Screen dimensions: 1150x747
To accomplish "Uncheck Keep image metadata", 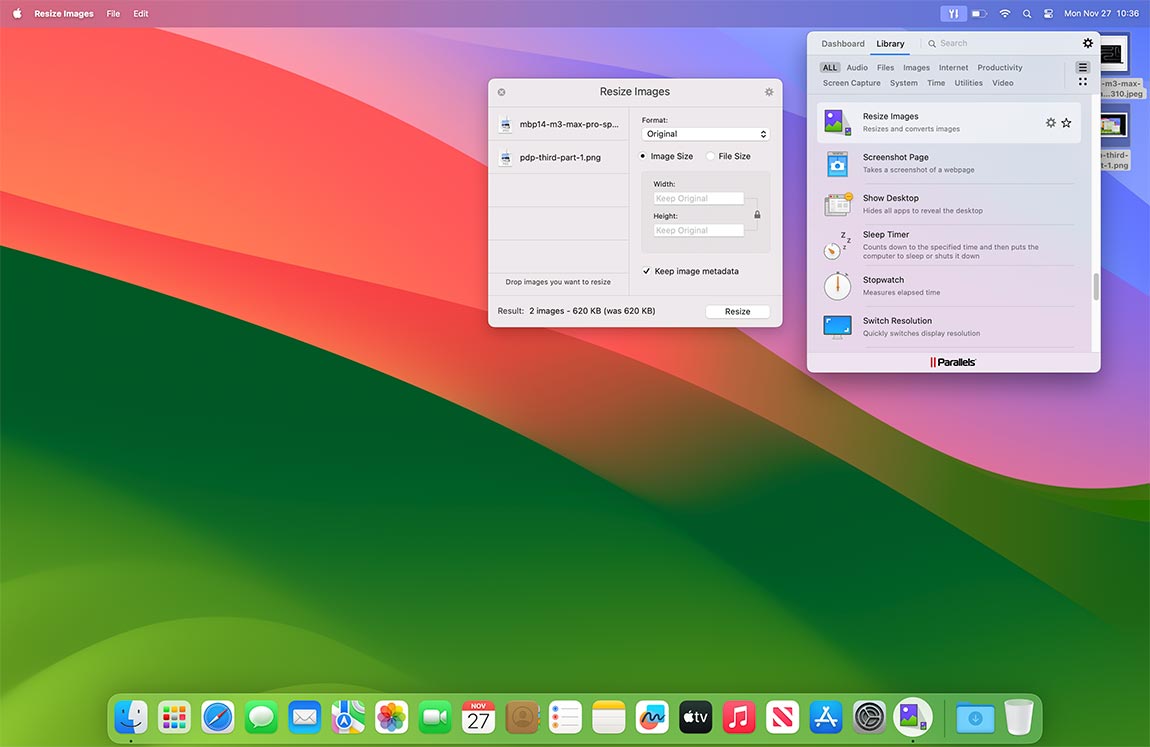I will (645, 271).
